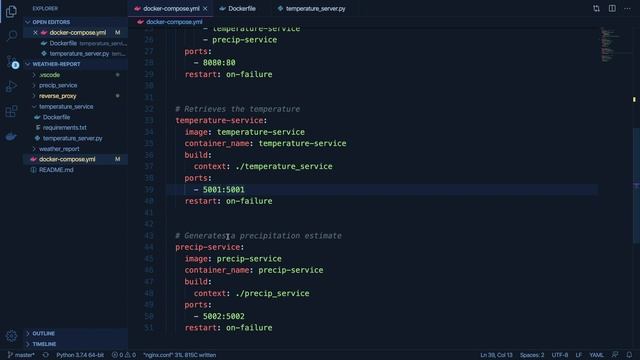The width and height of the screenshot is (640, 360).
Task: Synchronize changes from the status bar
Action: pyautogui.click(x=46, y=355)
